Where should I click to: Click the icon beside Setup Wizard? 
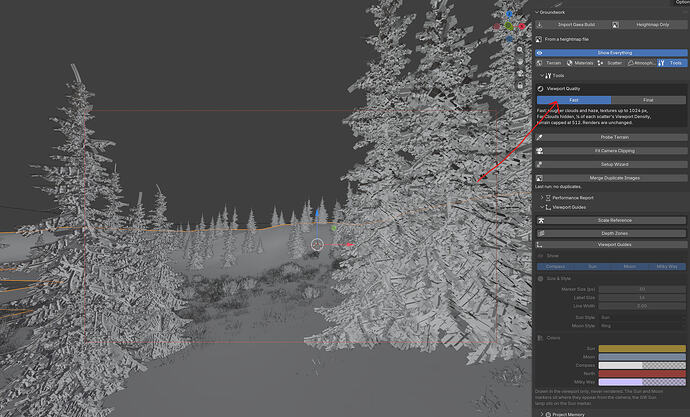[540, 165]
